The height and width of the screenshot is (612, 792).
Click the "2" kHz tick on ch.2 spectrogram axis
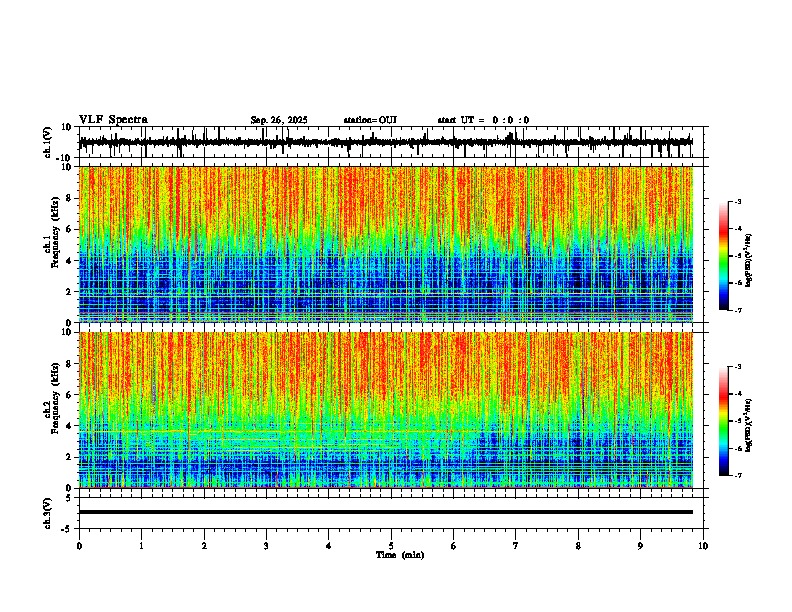click(x=71, y=457)
